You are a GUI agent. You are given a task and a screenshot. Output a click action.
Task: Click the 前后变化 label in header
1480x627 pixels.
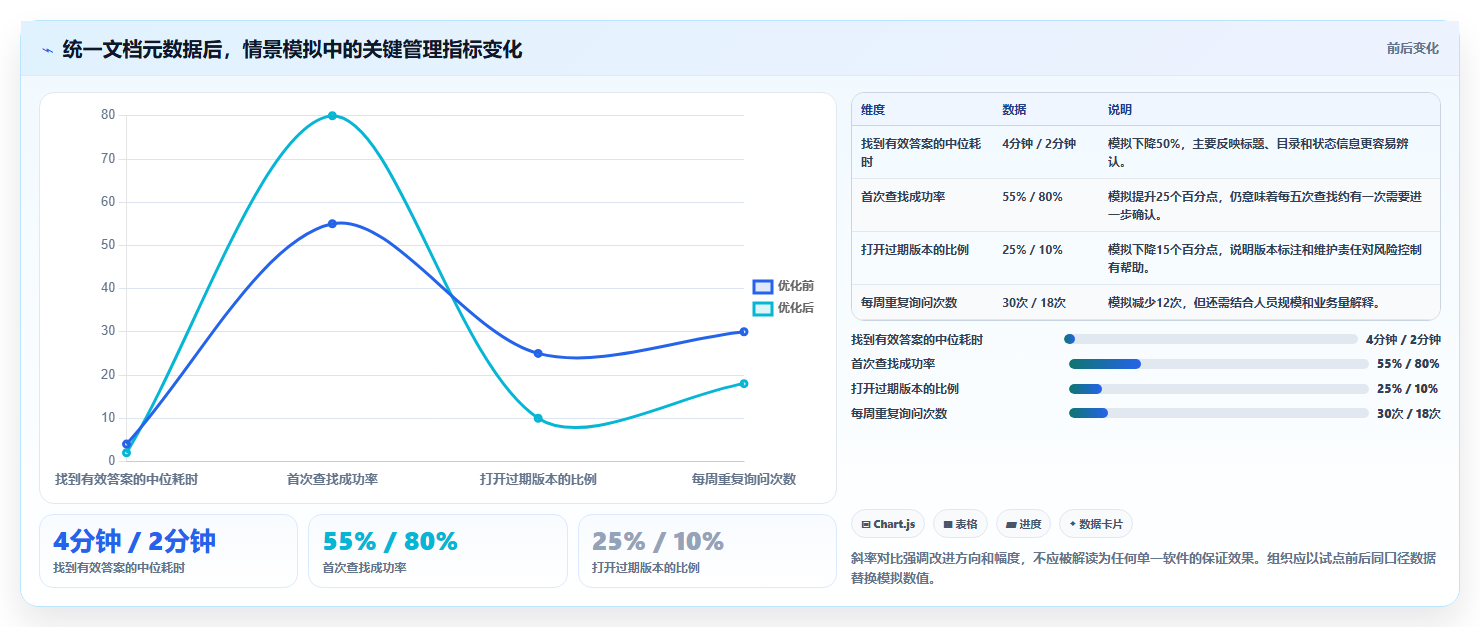click(1413, 48)
